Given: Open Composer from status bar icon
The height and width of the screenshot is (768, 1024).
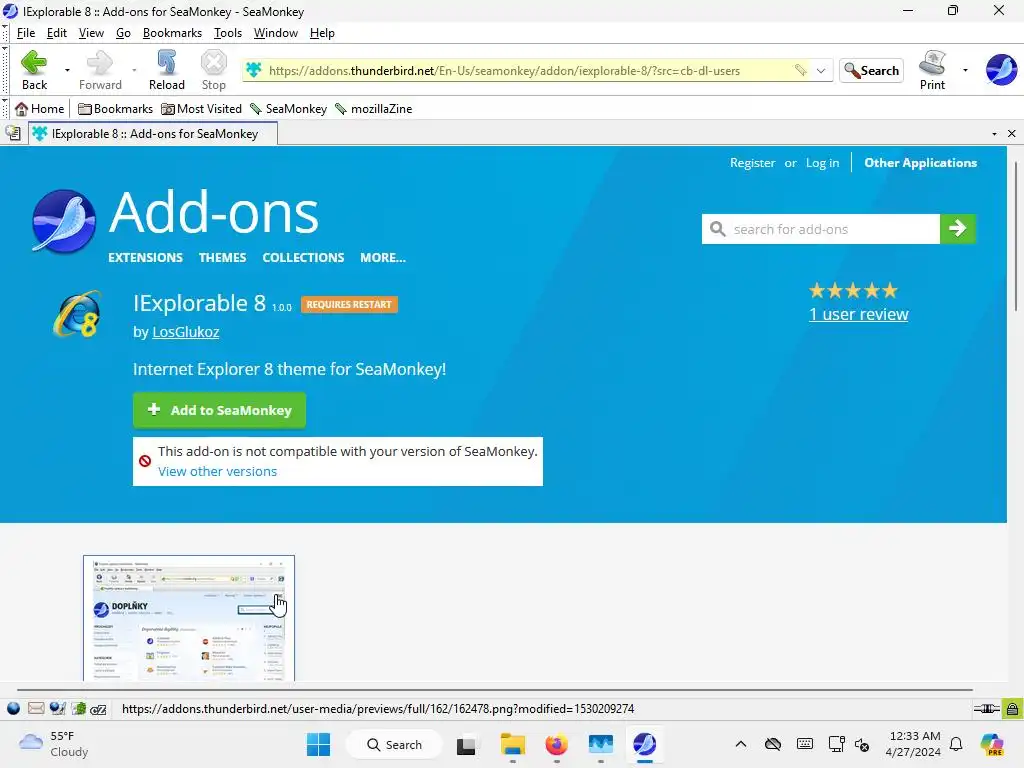Looking at the screenshot, I should coord(57,709).
